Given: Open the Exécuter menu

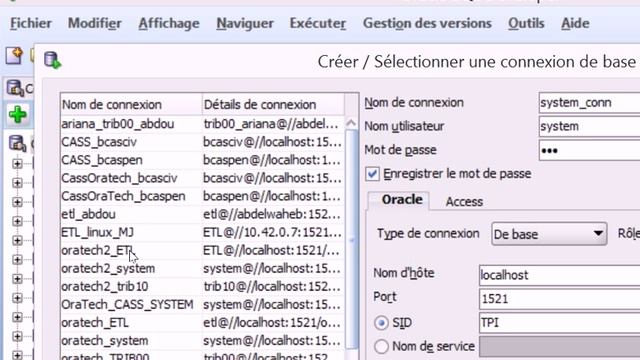Looking at the screenshot, I should [x=318, y=23].
